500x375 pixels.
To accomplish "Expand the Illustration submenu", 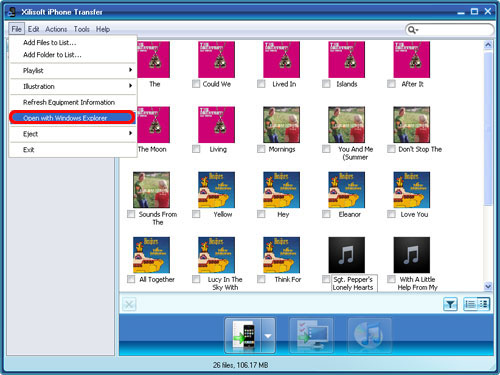I will pyautogui.click(x=73, y=86).
